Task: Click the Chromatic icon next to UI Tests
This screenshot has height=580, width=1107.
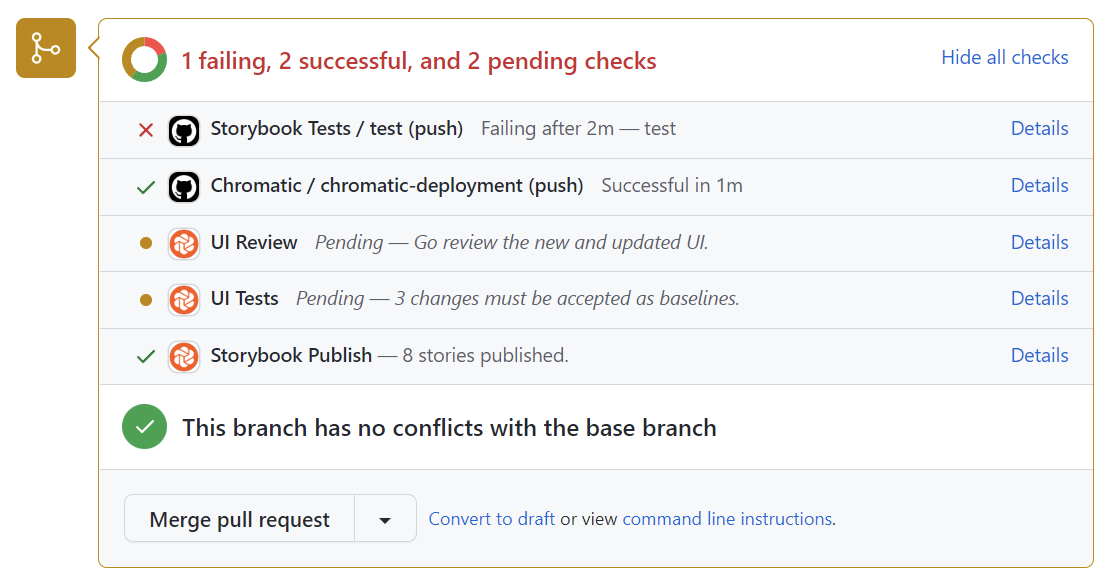Action: coord(184,298)
